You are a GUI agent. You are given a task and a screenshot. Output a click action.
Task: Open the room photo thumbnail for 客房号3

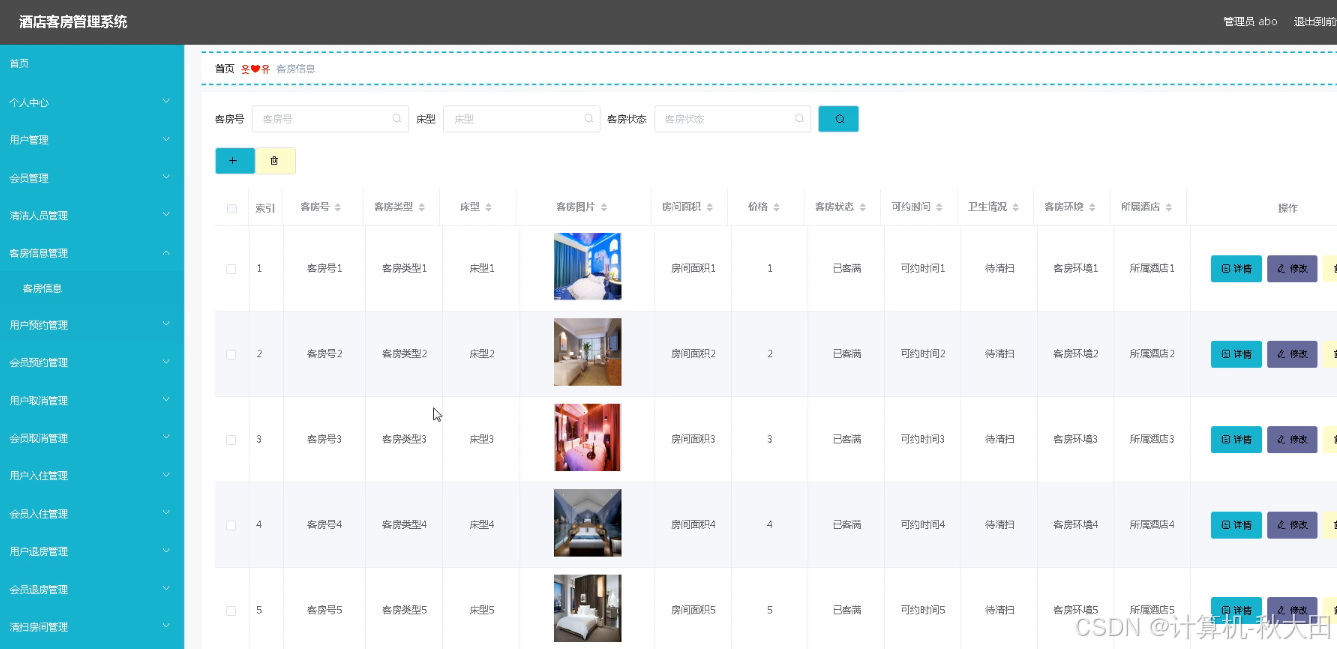(588, 437)
